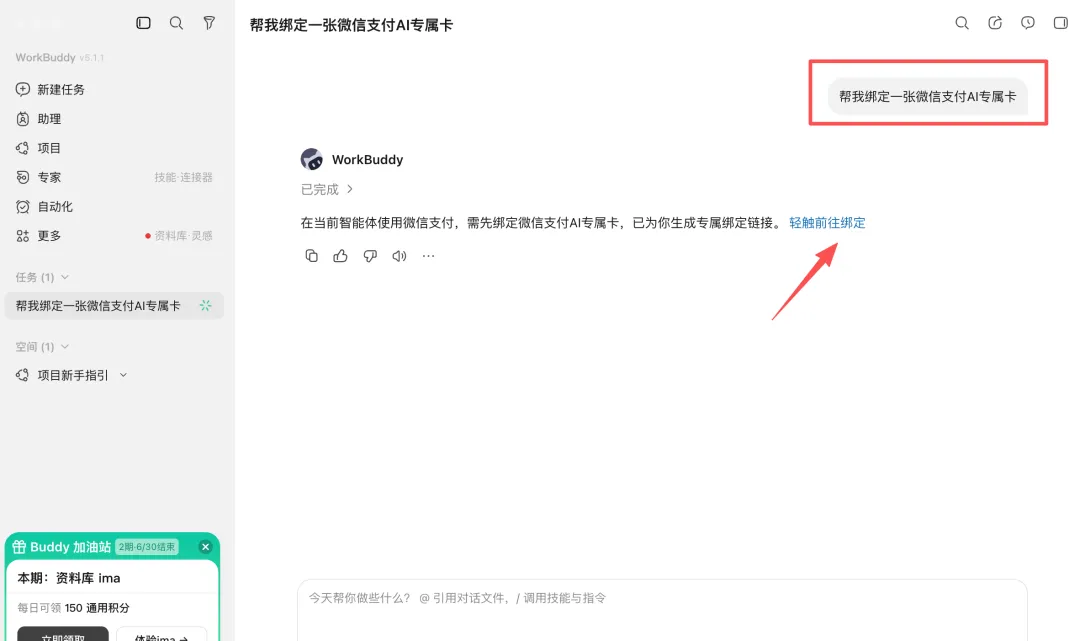Click the conversation title in header
This screenshot has width=1080, height=641.
pyautogui.click(x=351, y=25)
